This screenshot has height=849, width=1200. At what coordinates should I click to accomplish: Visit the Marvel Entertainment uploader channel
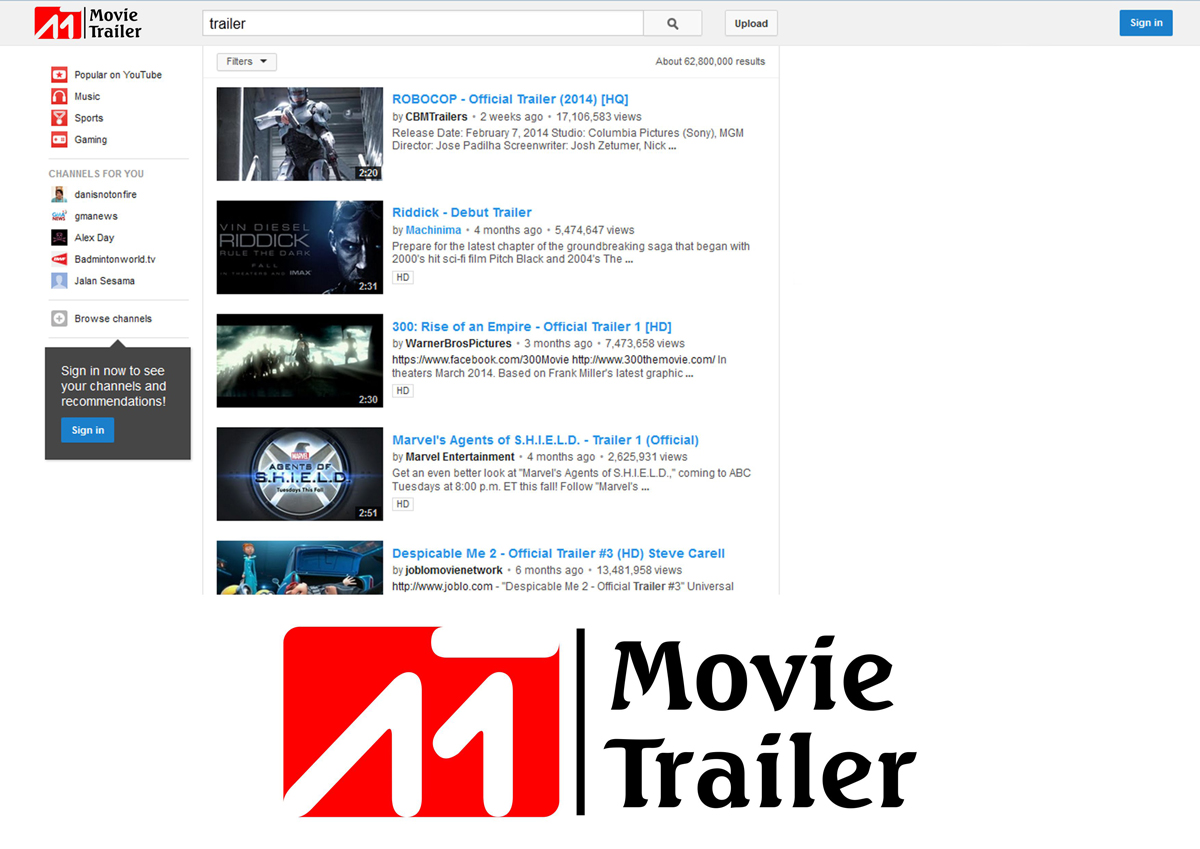point(460,457)
